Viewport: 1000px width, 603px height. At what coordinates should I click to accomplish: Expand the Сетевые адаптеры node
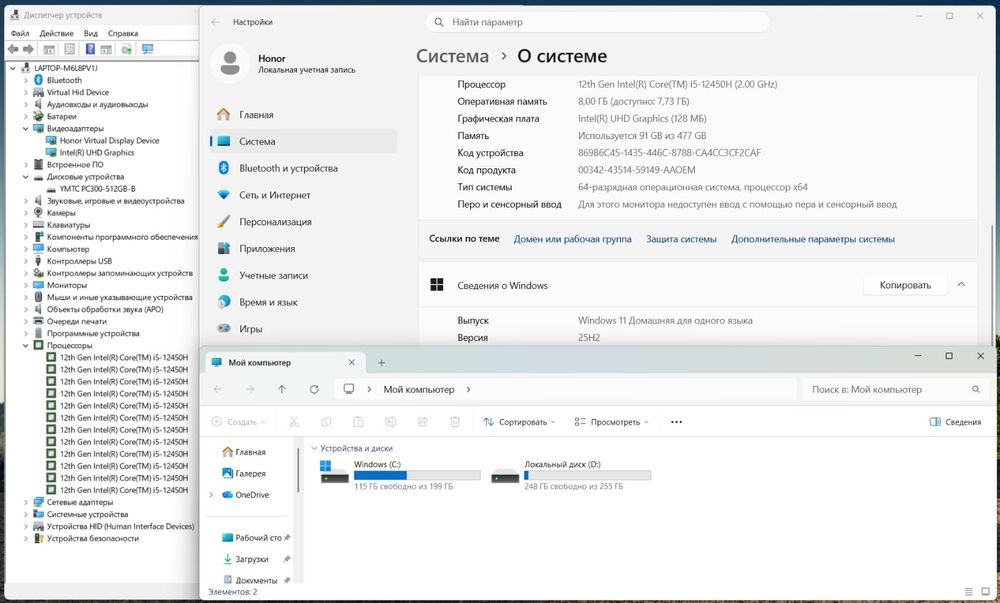(x=26, y=502)
